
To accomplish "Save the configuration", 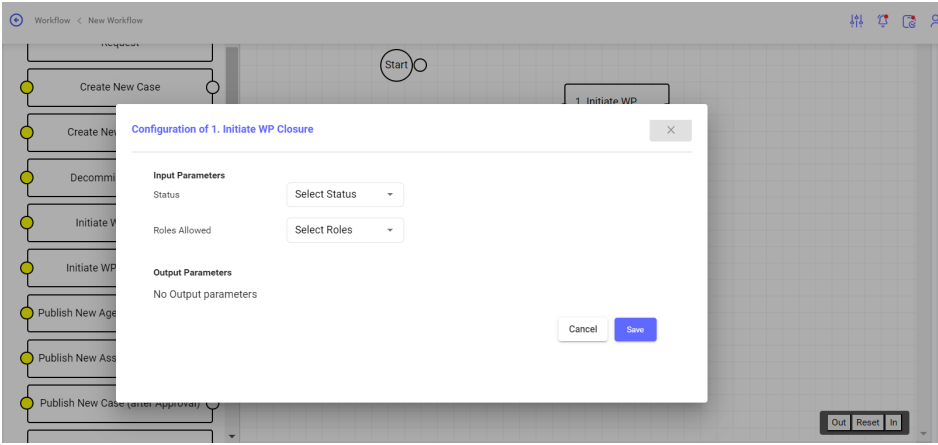I will click(635, 330).
